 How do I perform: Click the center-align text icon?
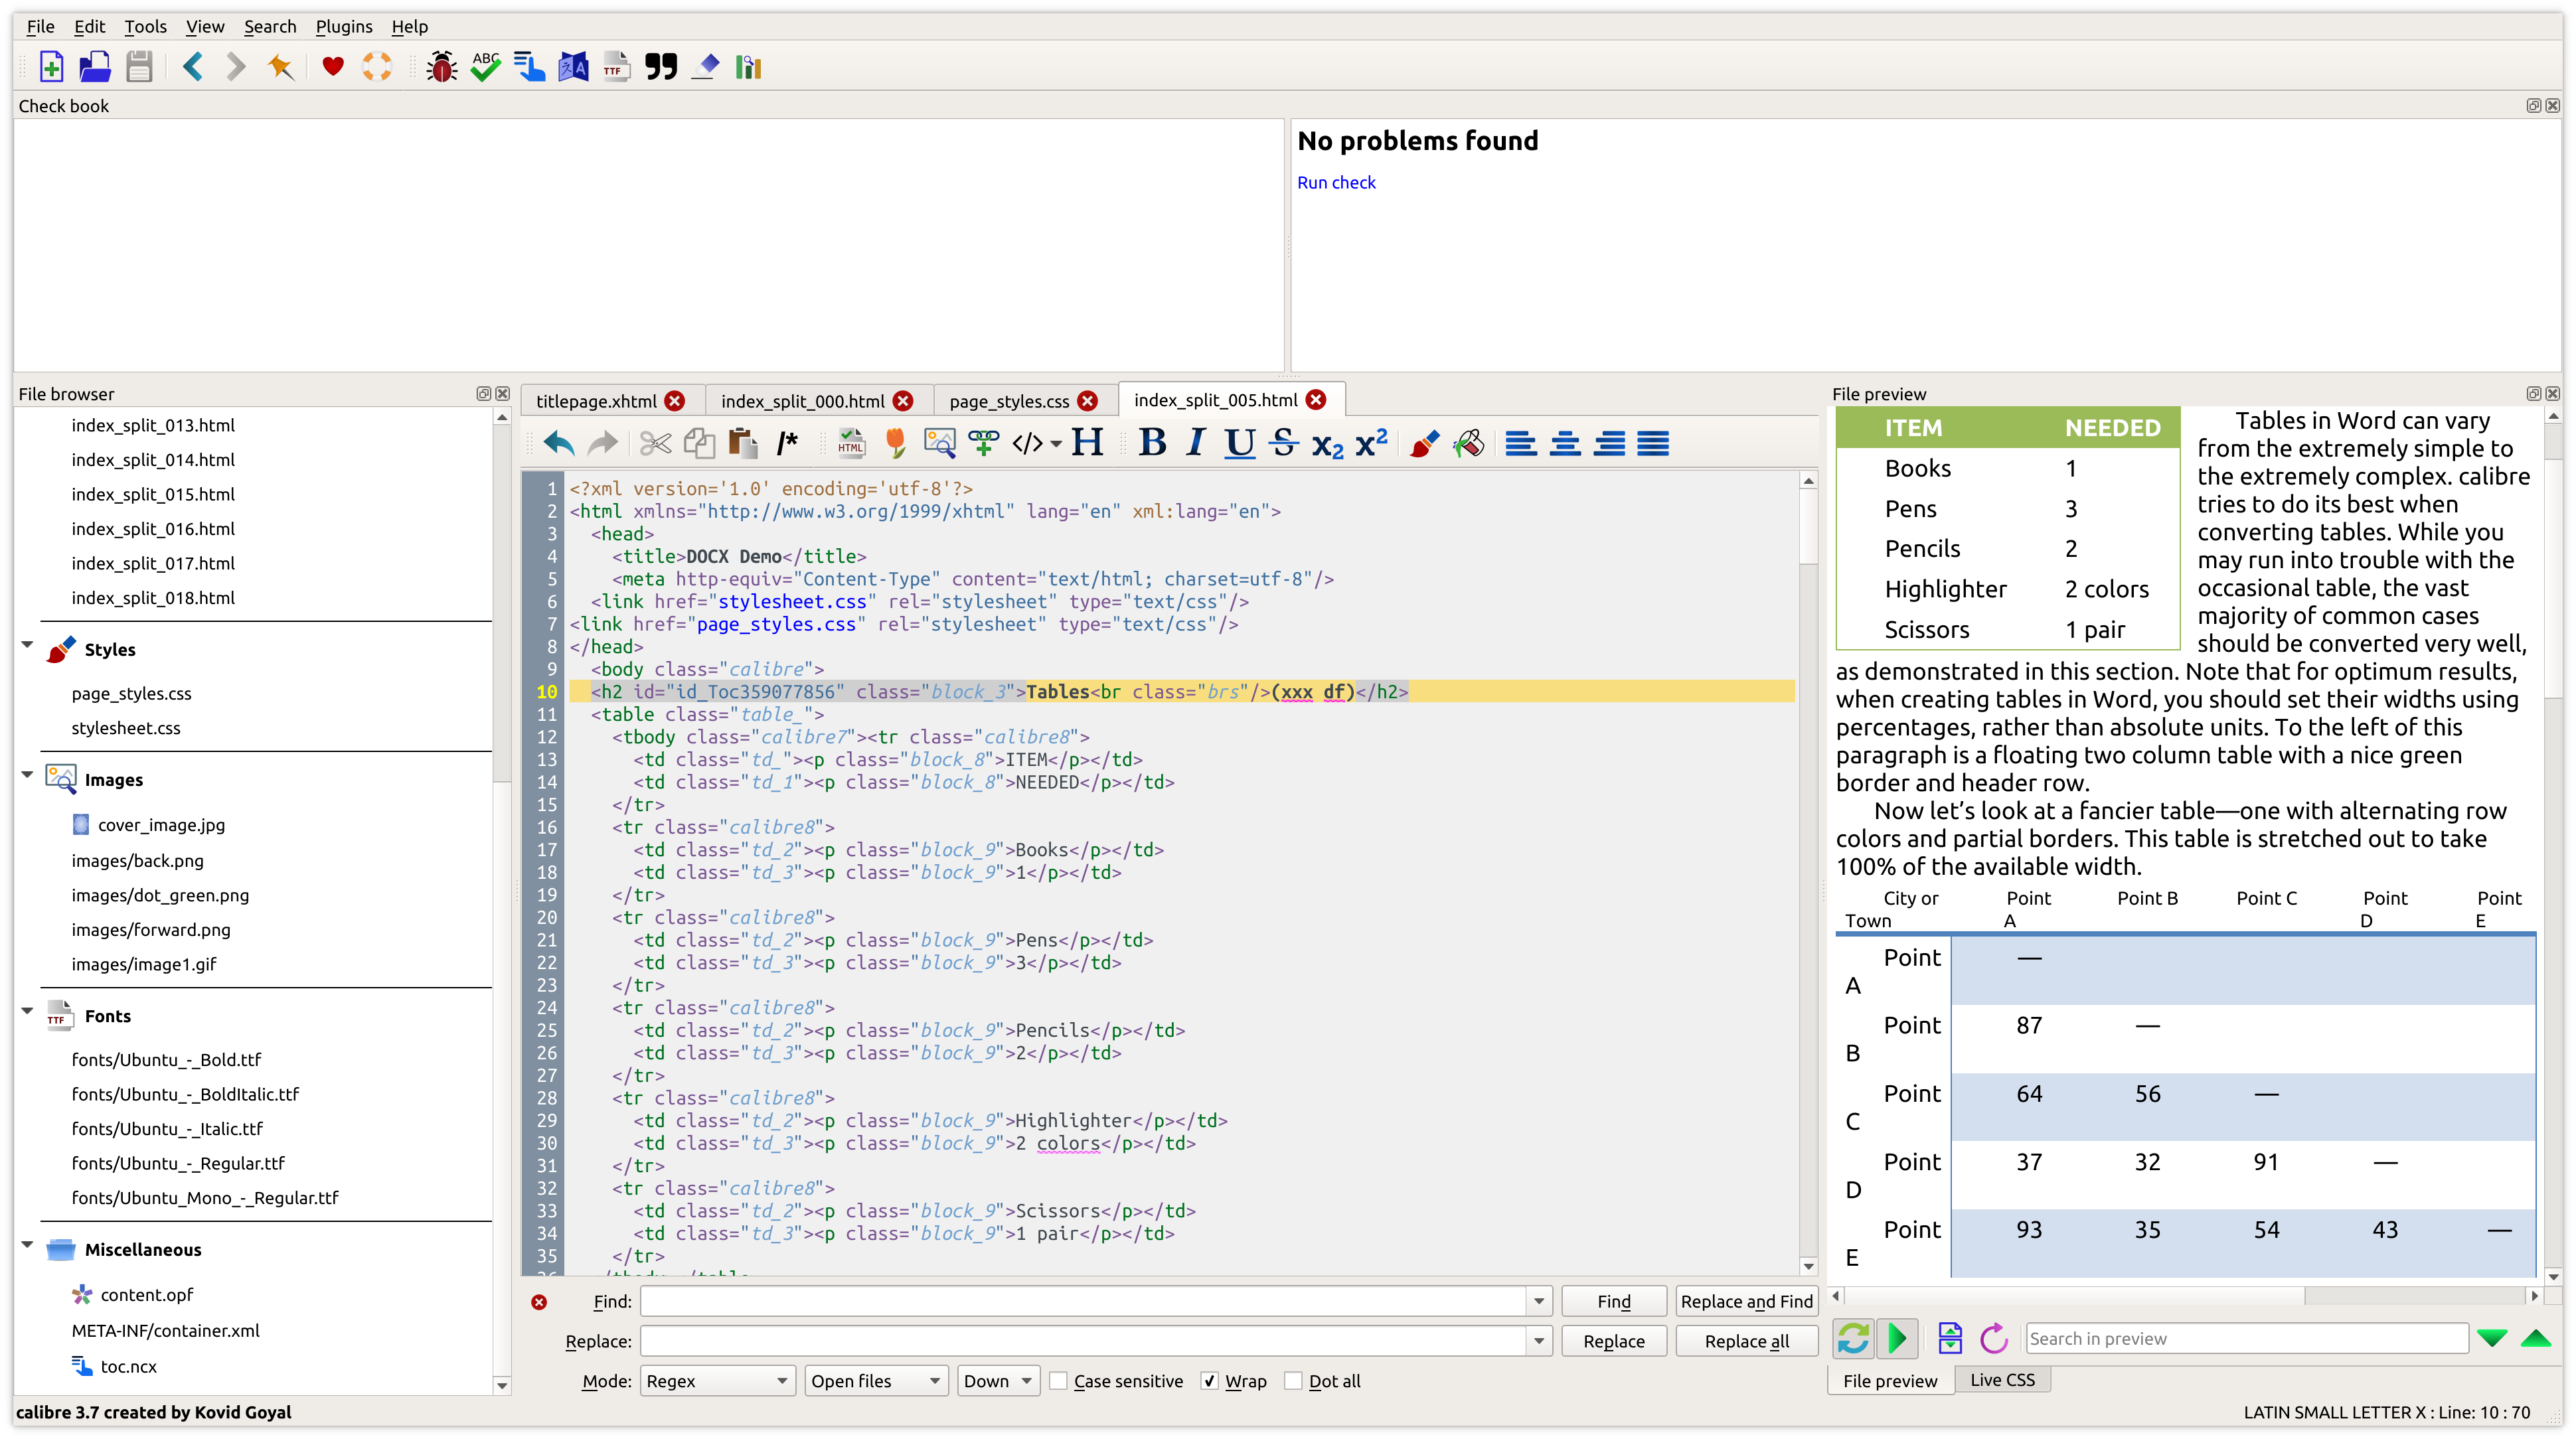click(1565, 443)
